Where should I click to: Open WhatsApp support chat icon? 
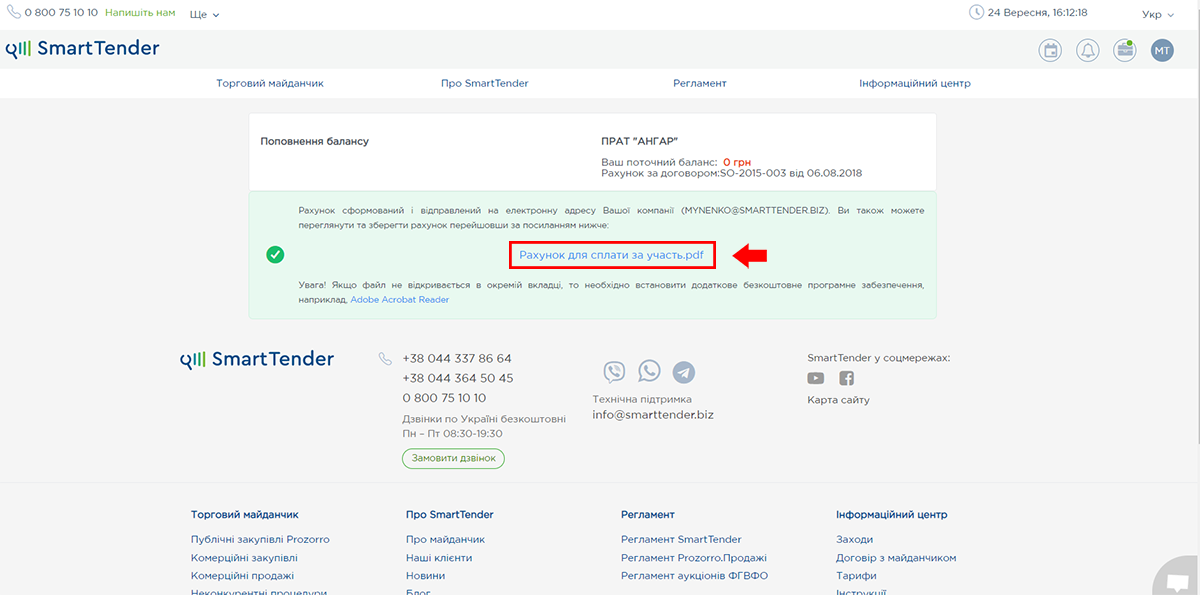[649, 371]
